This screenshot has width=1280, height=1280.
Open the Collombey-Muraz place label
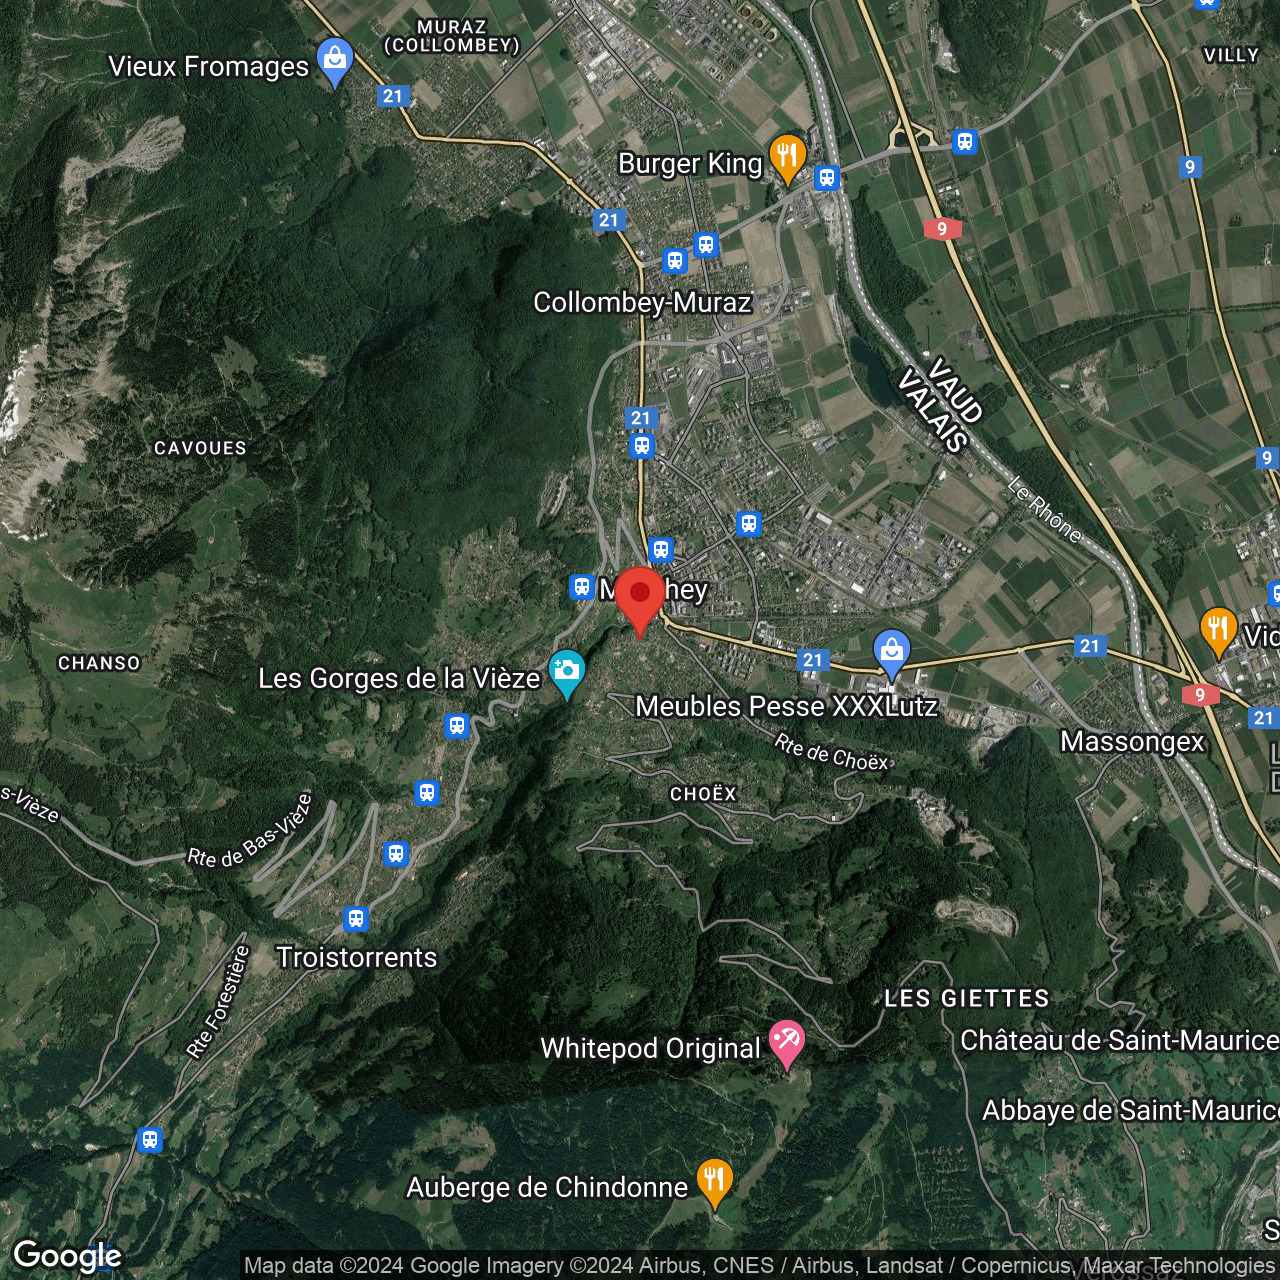(x=642, y=302)
